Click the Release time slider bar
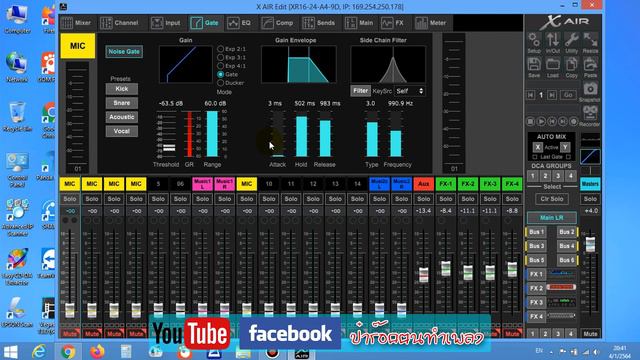 (x=325, y=134)
